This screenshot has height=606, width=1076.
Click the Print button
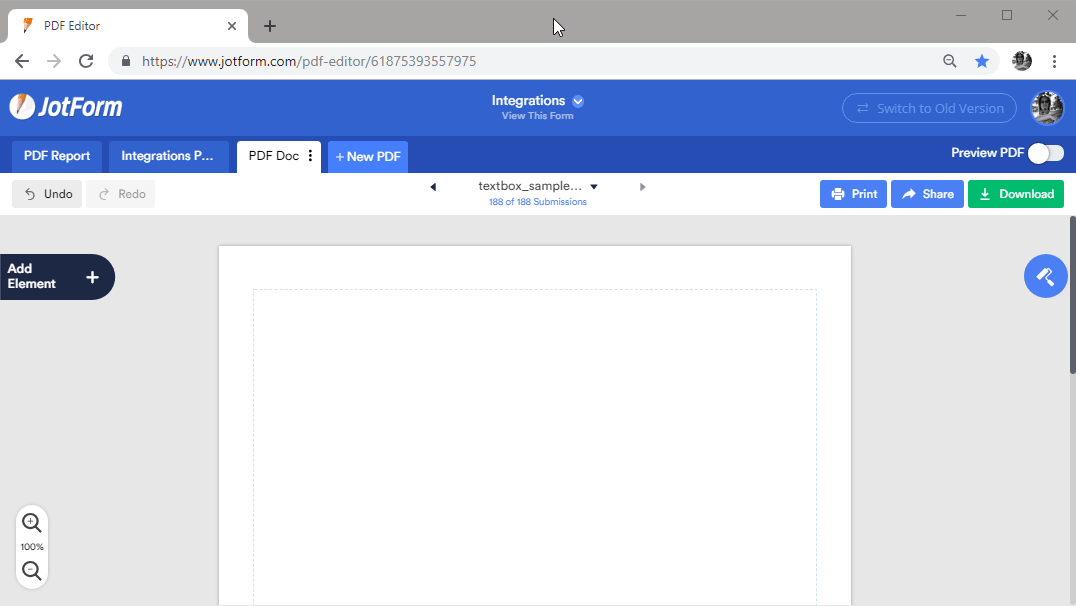click(854, 194)
